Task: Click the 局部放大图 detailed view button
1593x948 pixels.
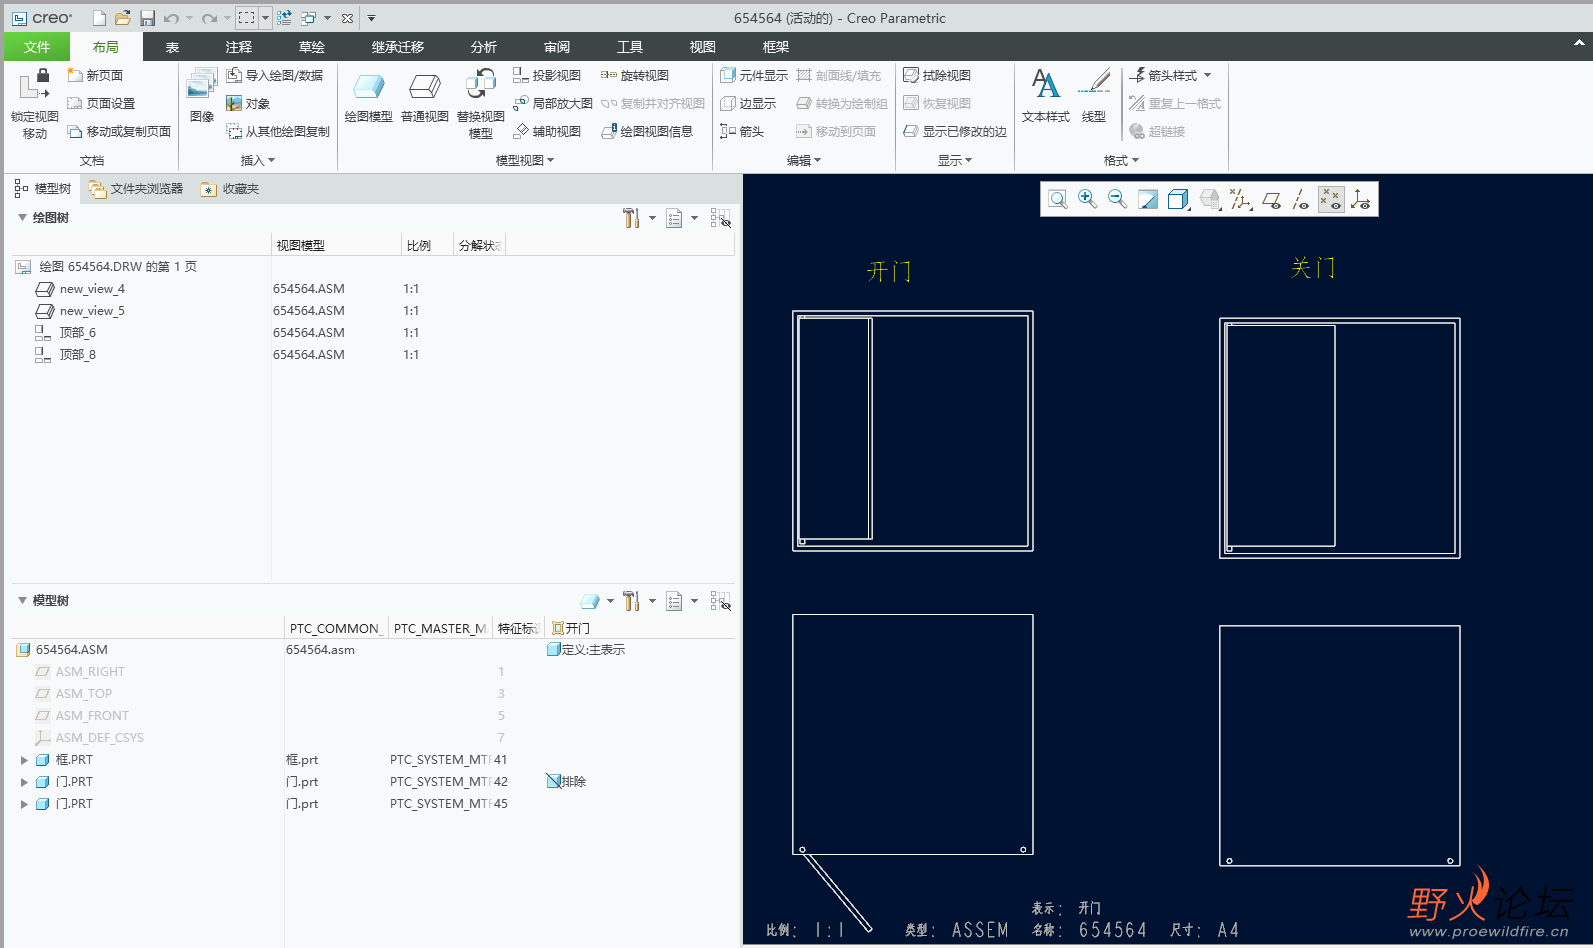Action: [x=553, y=103]
